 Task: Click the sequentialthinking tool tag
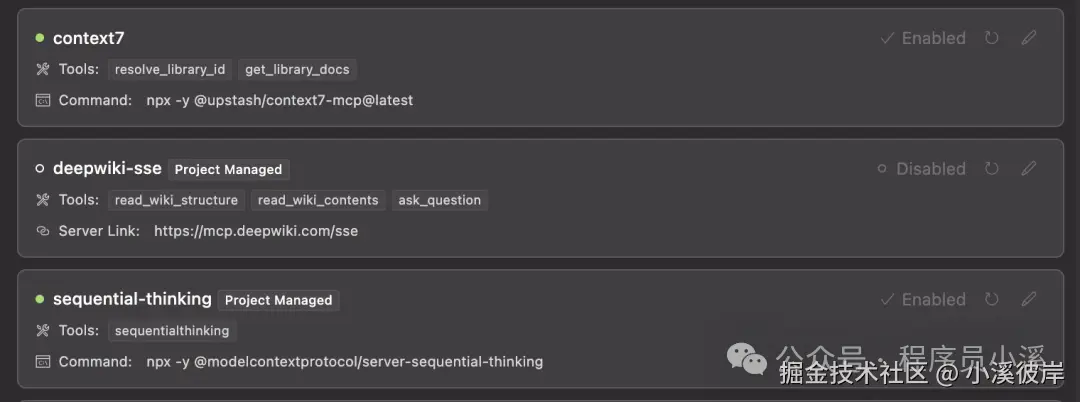coord(172,330)
